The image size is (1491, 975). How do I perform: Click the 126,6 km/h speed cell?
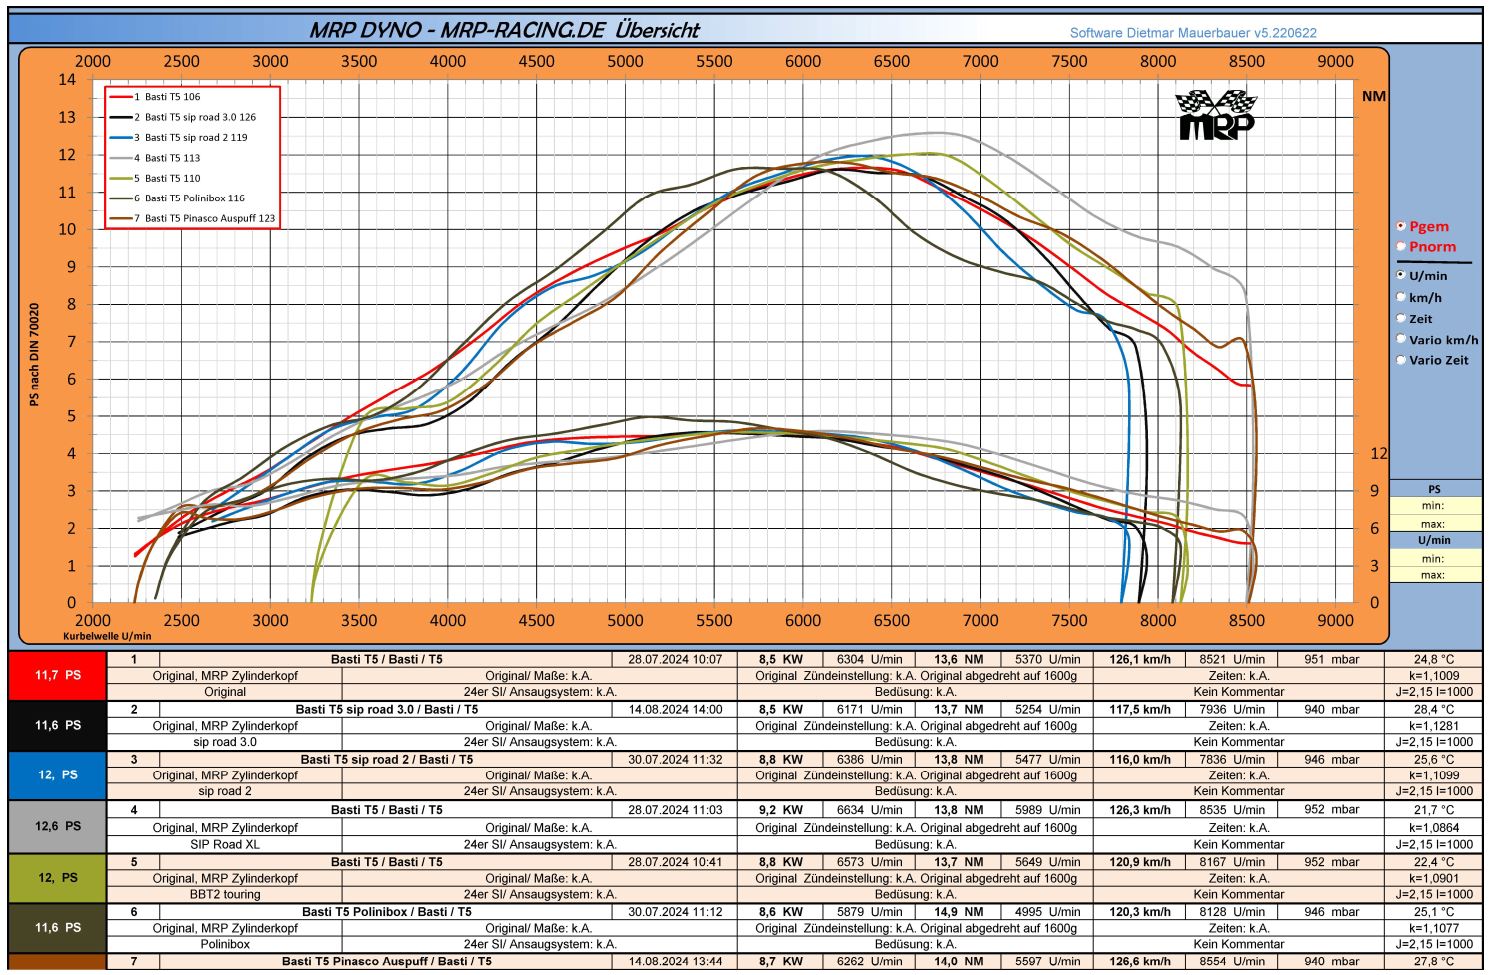[x=1140, y=962]
